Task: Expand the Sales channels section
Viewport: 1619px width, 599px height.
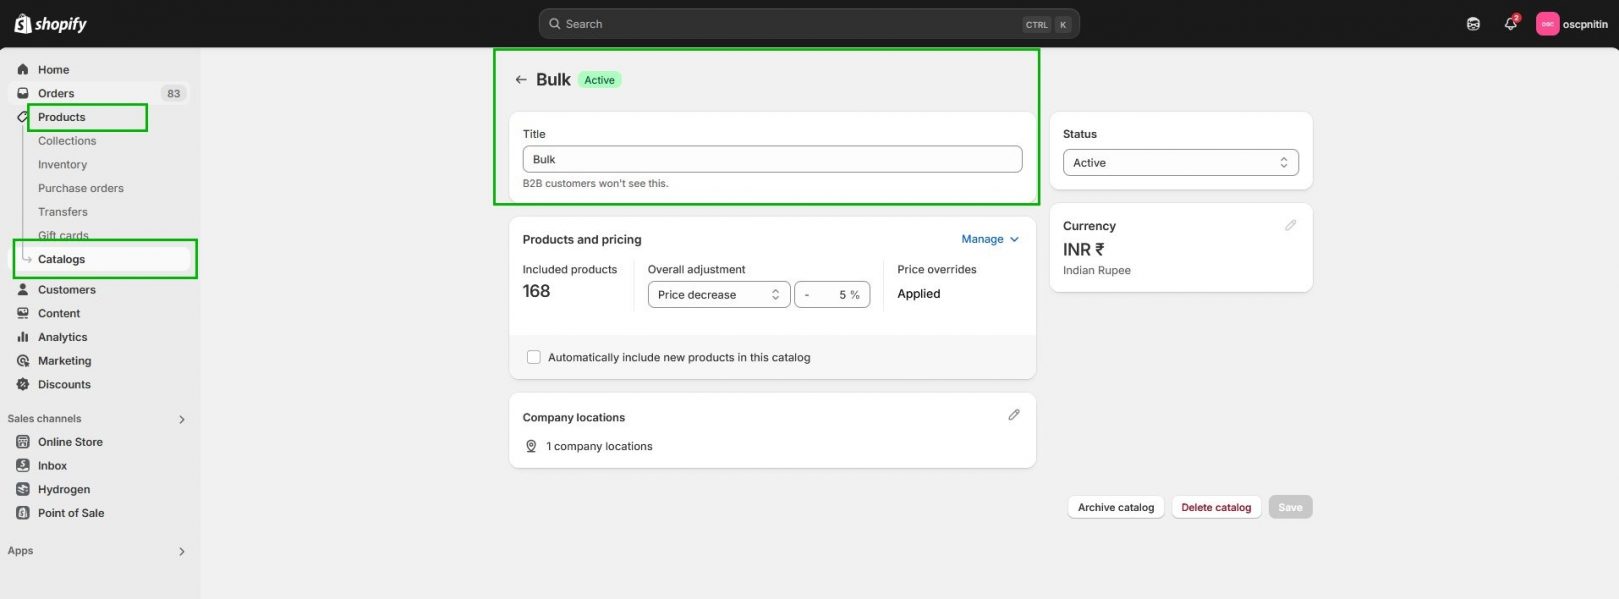Action: (181, 419)
